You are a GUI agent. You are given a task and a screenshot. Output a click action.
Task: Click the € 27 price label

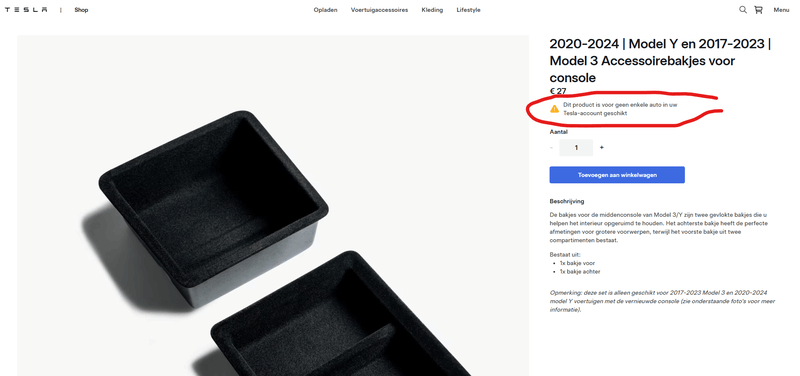coord(558,91)
